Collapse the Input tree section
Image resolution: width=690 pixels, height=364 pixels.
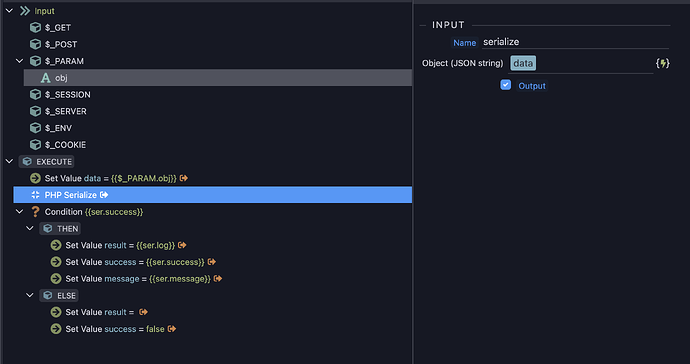click(x=9, y=11)
